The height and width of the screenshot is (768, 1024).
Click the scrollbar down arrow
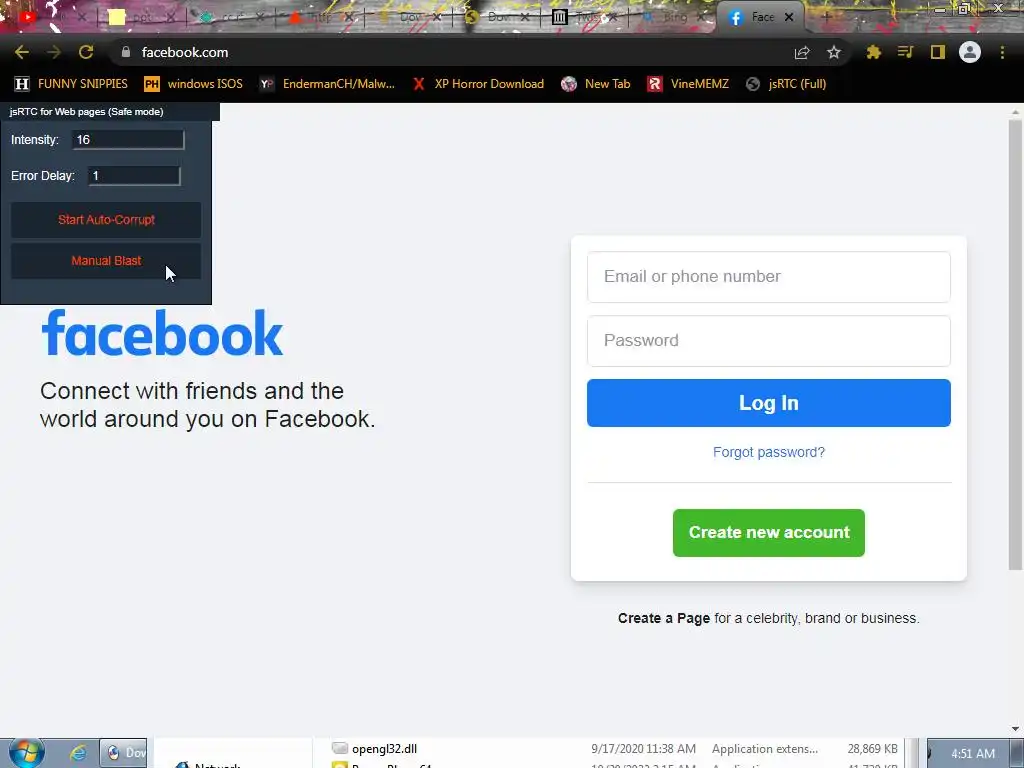click(1015, 729)
